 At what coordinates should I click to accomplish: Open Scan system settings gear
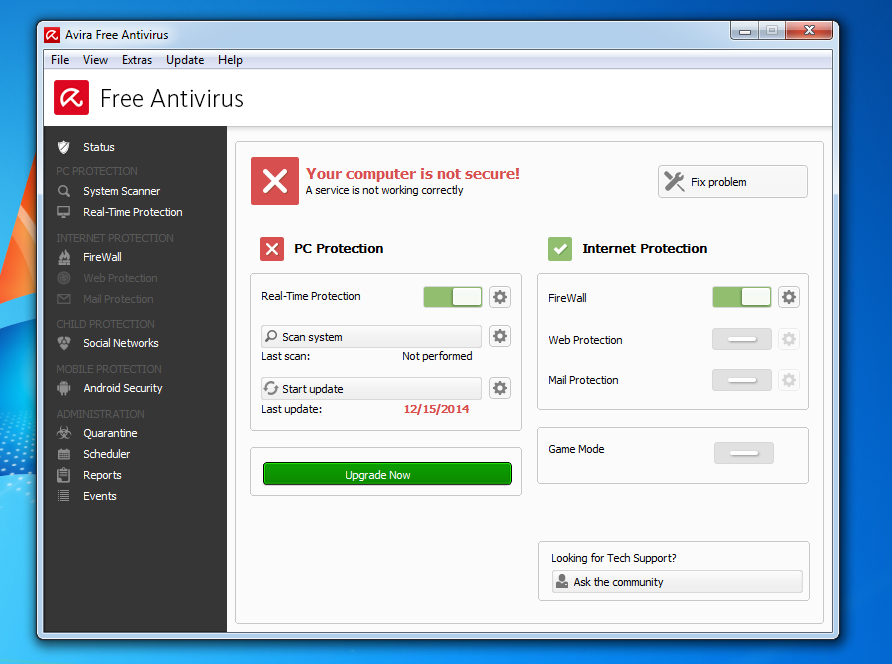499,336
